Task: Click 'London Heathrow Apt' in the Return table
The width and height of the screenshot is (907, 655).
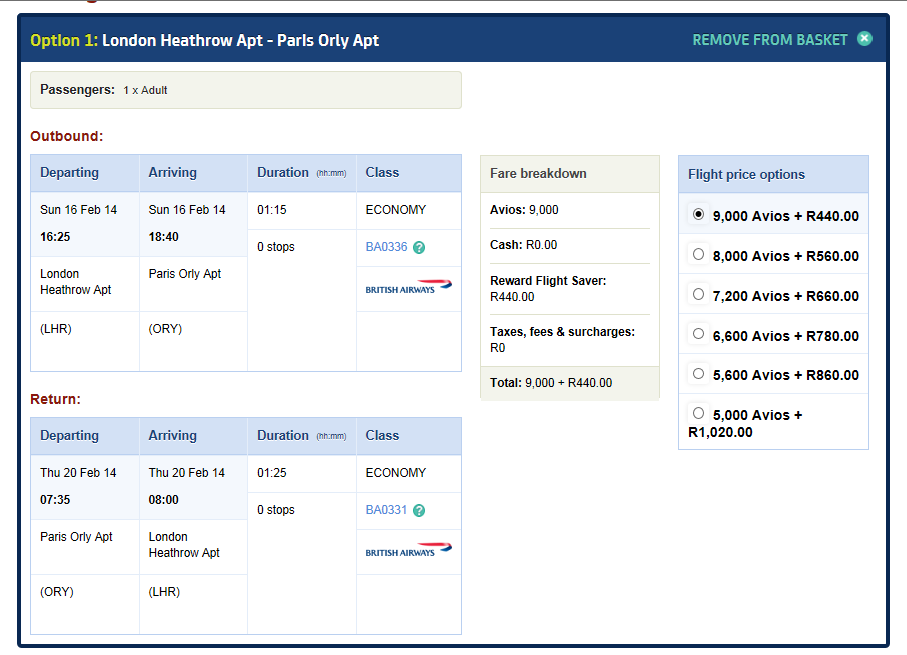Action: pyautogui.click(x=185, y=545)
